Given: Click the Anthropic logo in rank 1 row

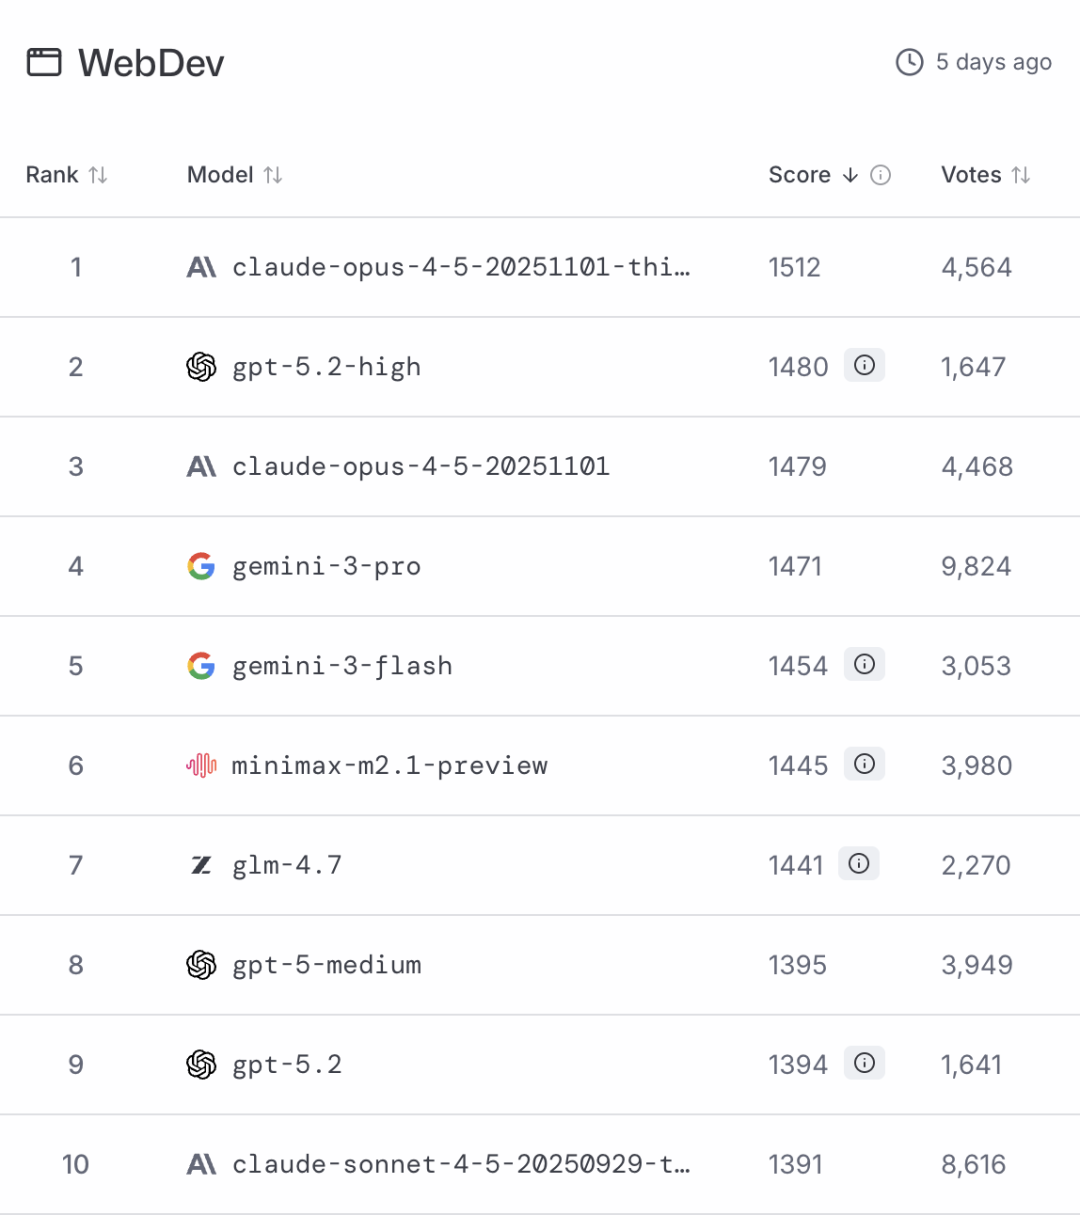Looking at the screenshot, I should point(201,267).
